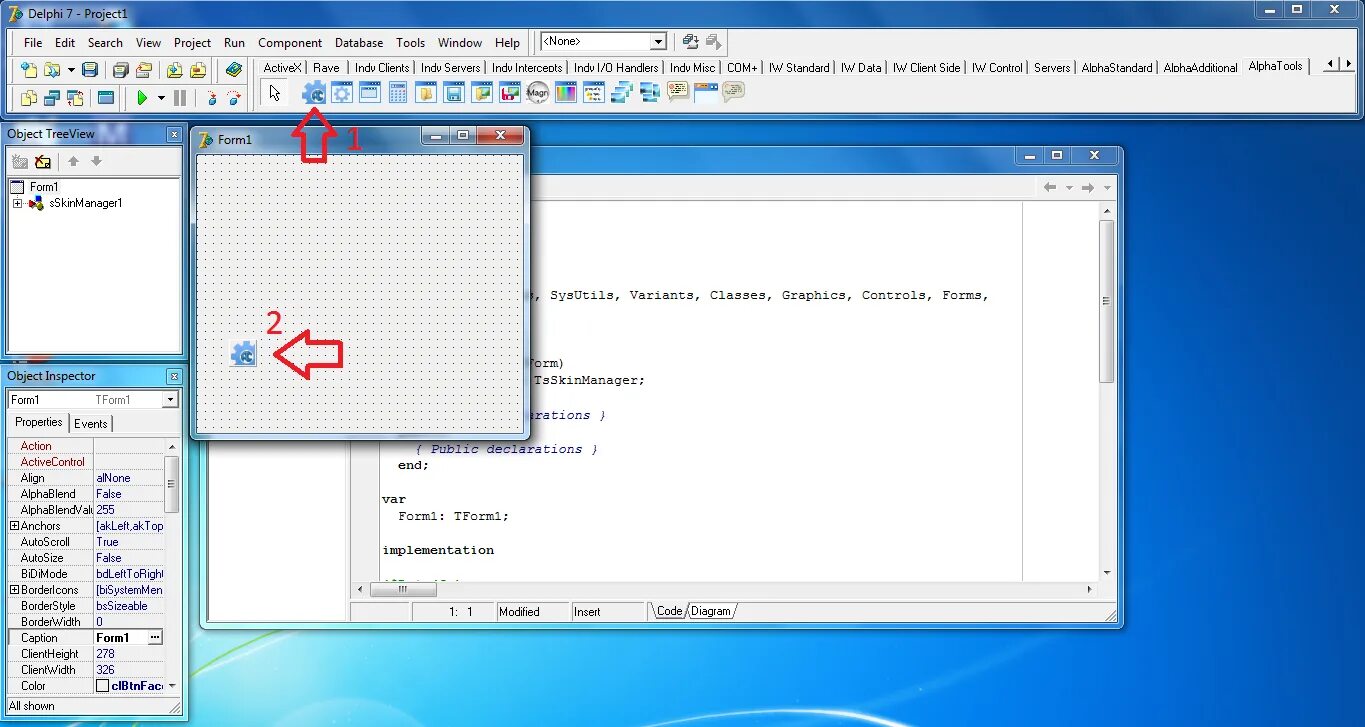
Task: Open the File menu
Action: point(33,43)
